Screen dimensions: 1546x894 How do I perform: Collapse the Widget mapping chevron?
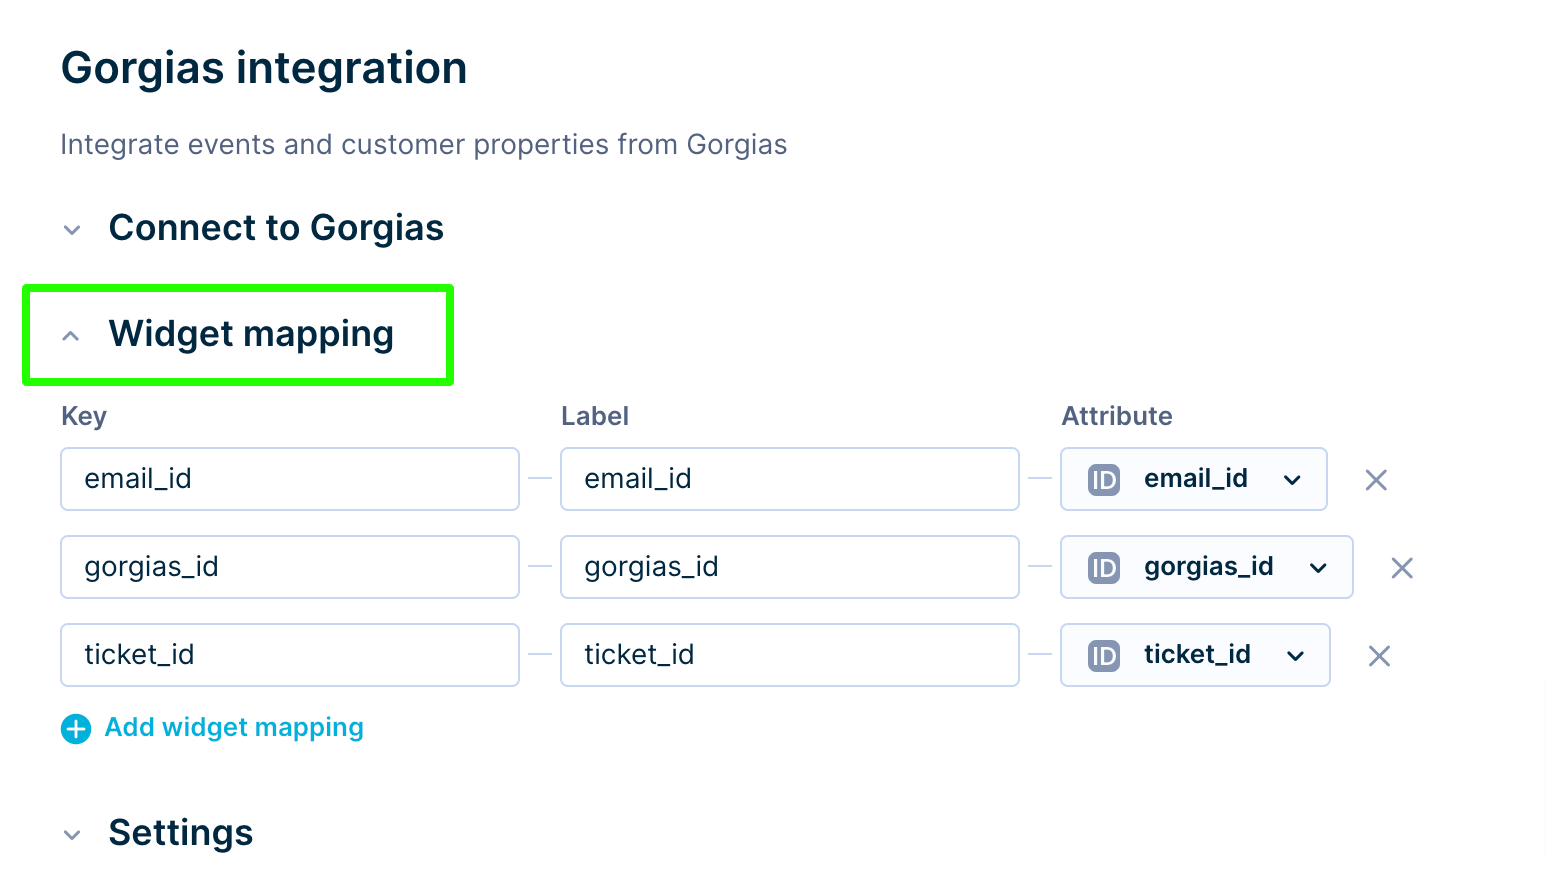pyautogui.click(x=71, y=336)
